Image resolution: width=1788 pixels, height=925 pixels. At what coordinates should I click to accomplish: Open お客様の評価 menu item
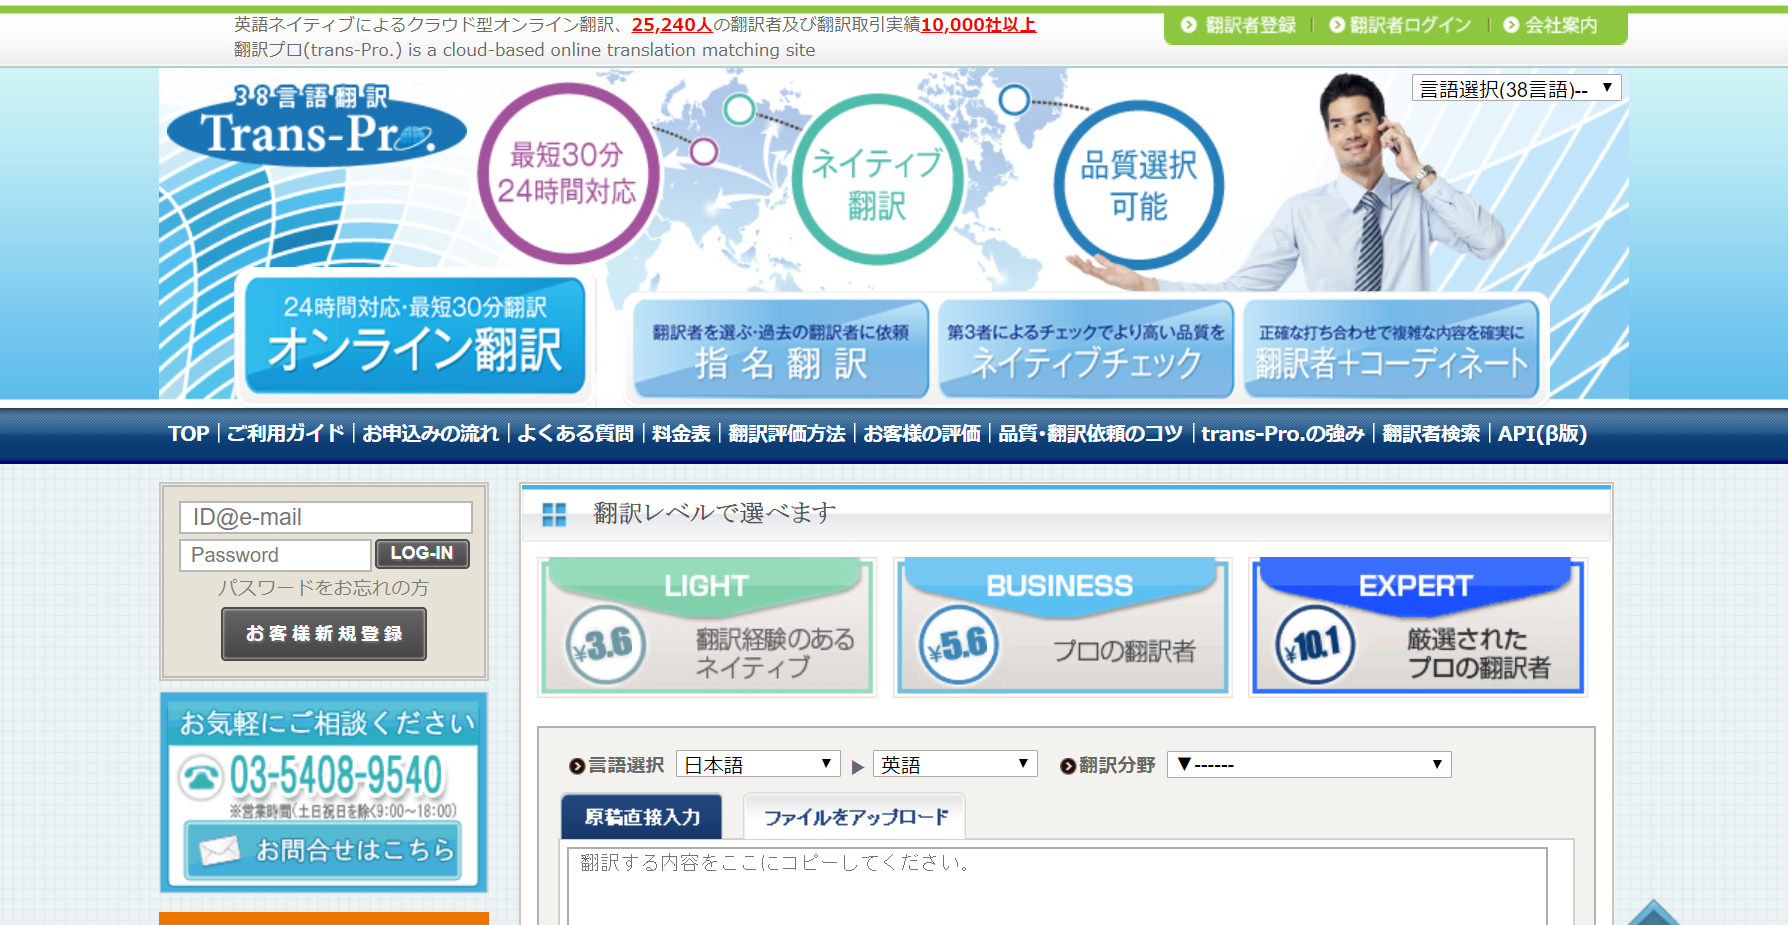(922, 433)
